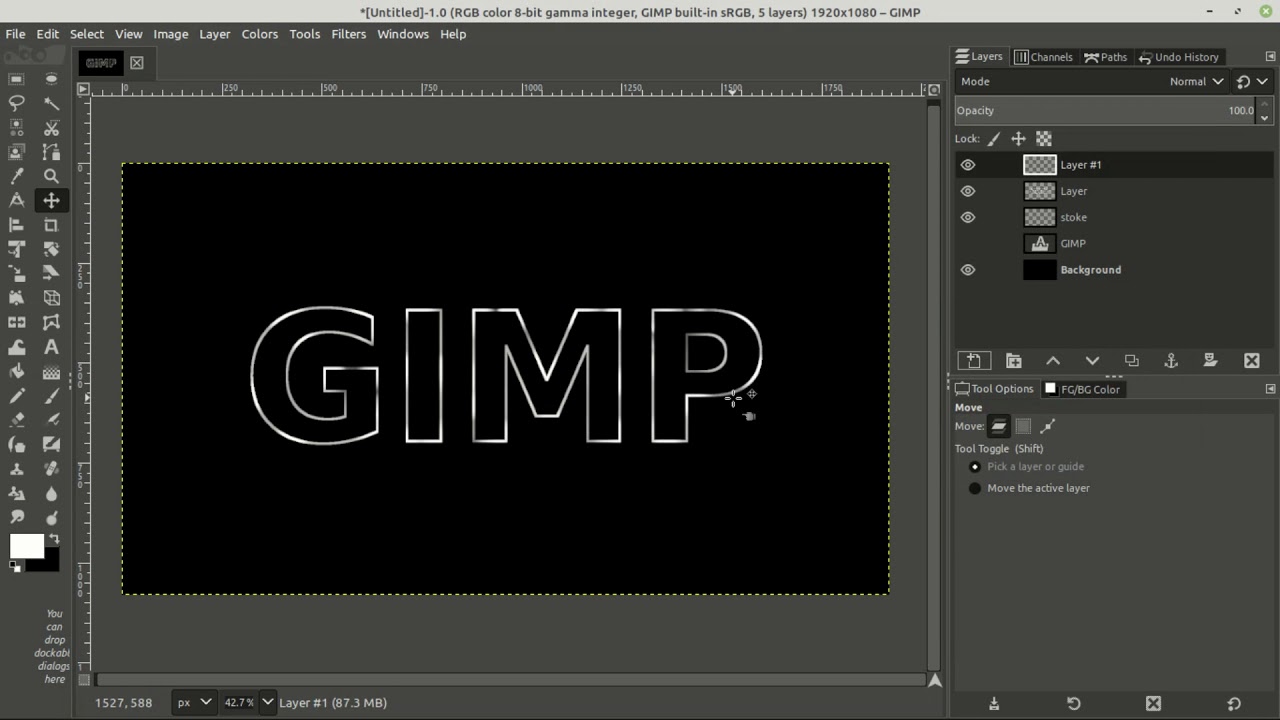This screenshot has height=720, width=1280.
Task: Select the Eraser tool
Action: pos(17,420)
